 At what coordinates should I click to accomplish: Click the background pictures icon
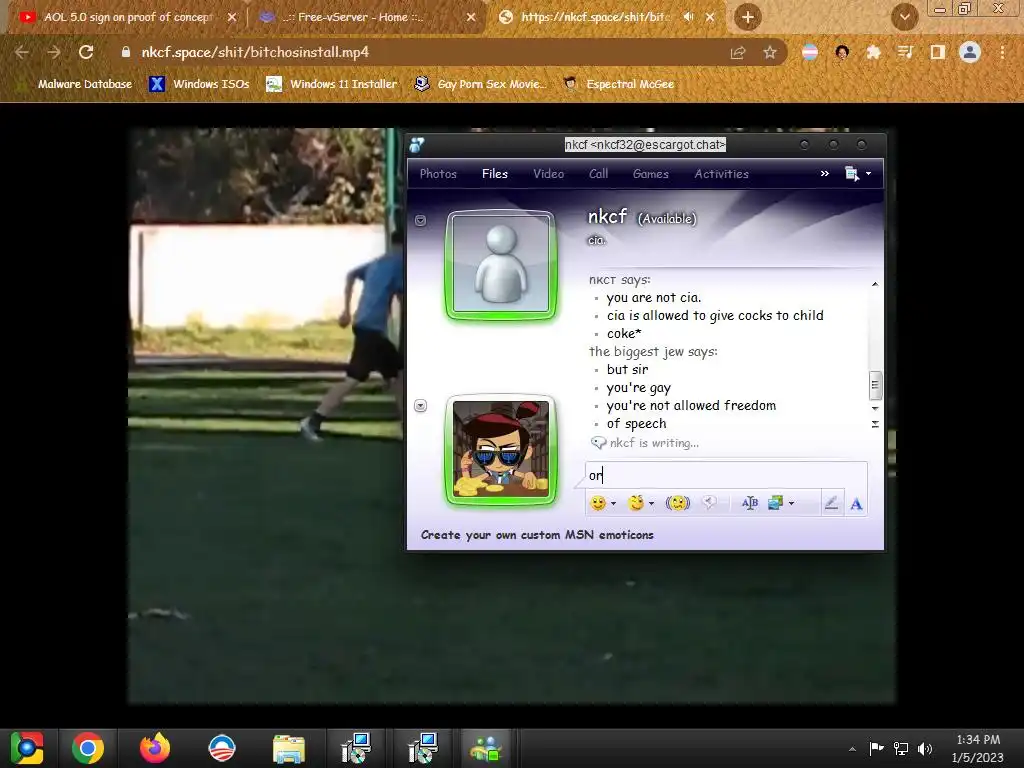(775, 503)
